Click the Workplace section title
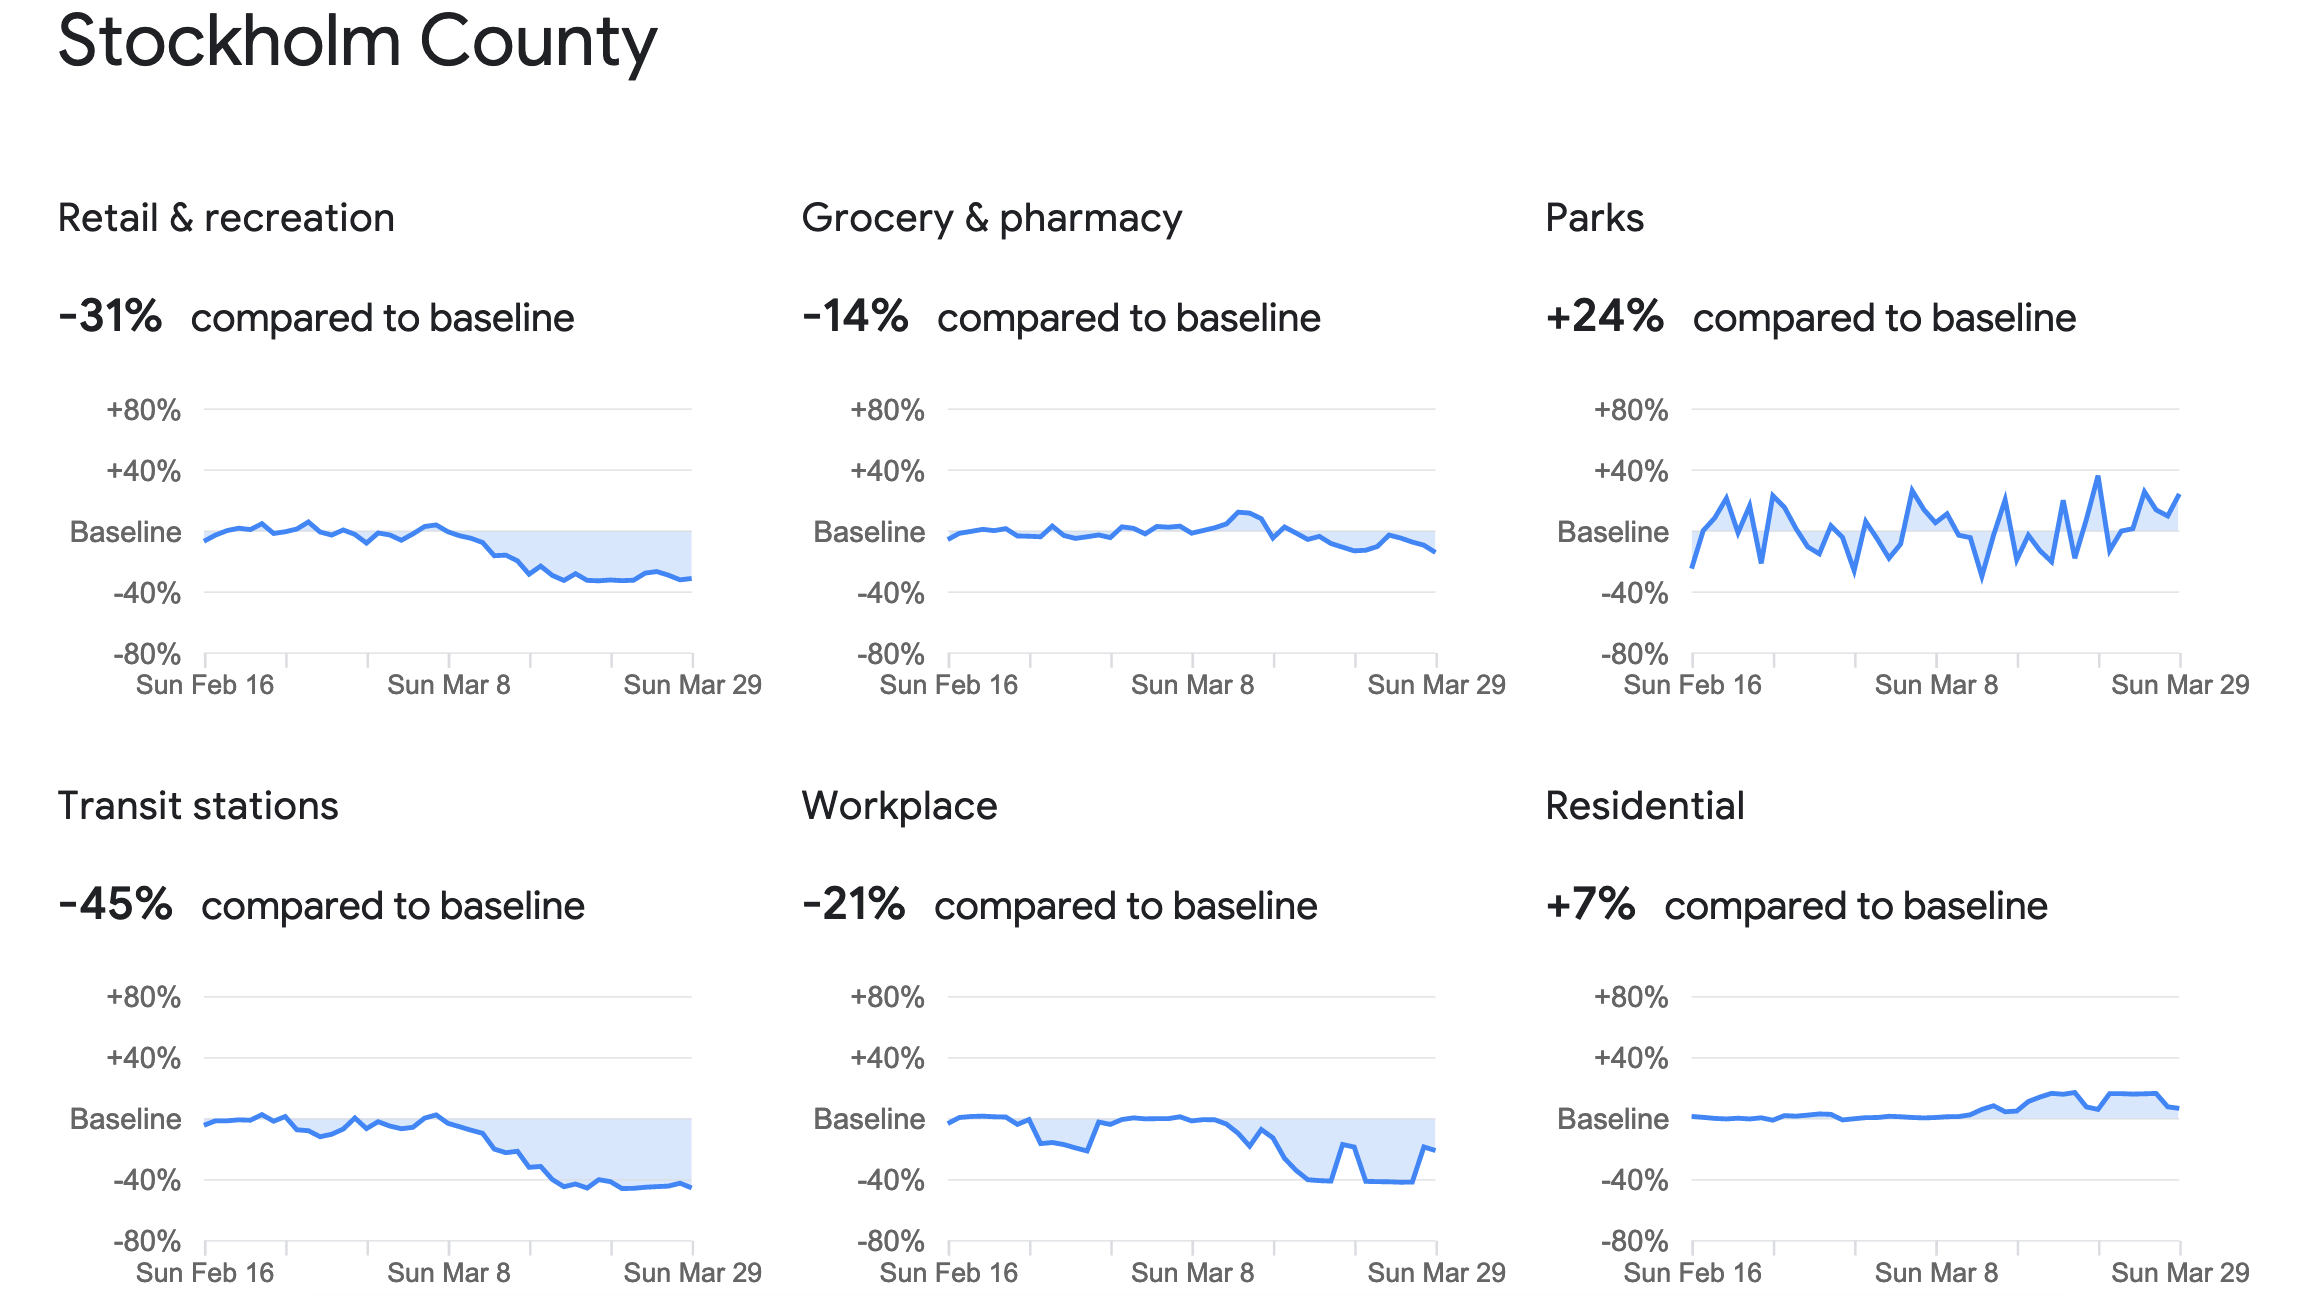This screenshot has width=2304, height=1296. [899, 806]
